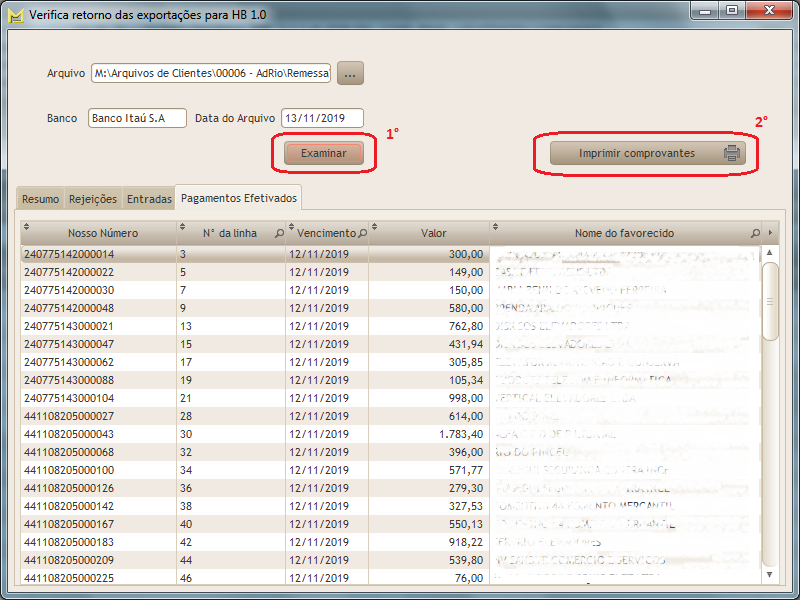The image size is (800, 600).
Task: Click the Data do Arquivo date field
Action: click(322, 118)
